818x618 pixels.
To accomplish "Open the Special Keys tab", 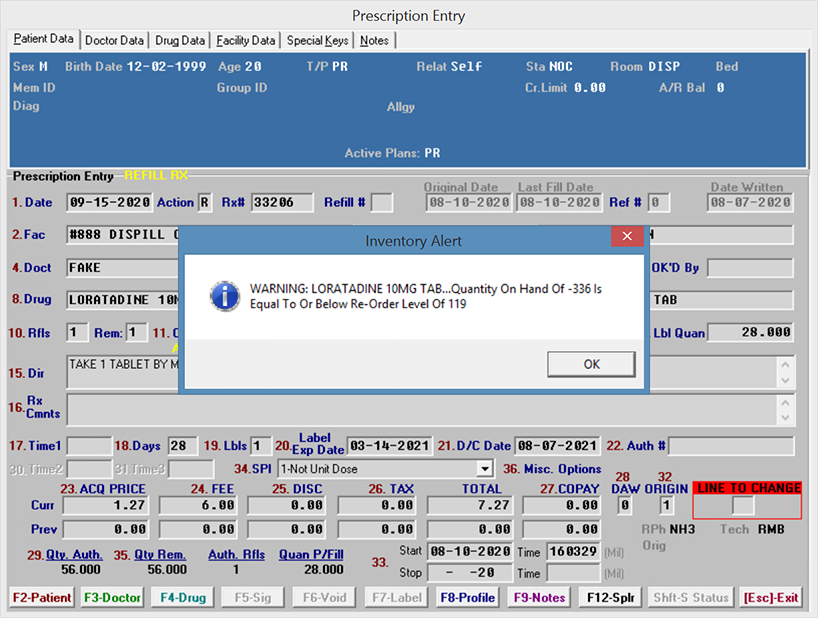I will (x=317, y=40).
